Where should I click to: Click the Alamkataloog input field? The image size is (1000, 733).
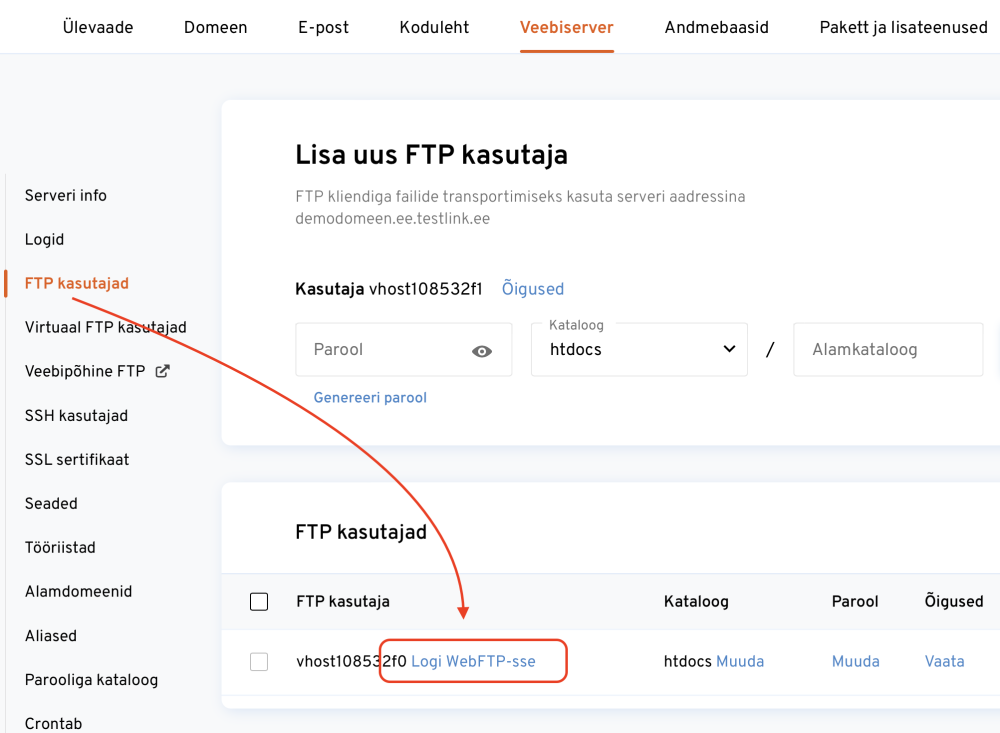pos(887,350)
